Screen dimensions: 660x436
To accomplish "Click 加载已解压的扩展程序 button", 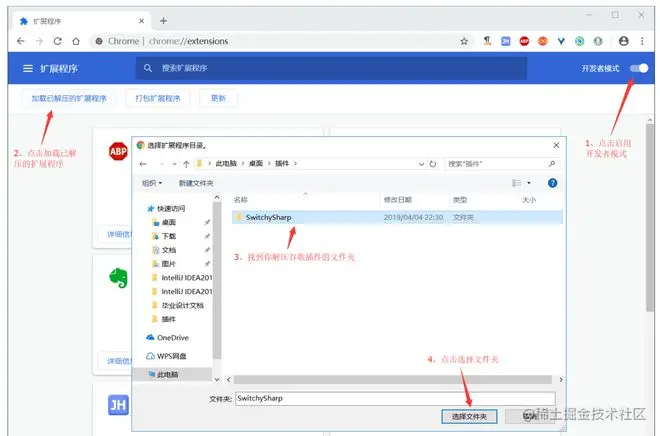I will click(x=69, y=98).
